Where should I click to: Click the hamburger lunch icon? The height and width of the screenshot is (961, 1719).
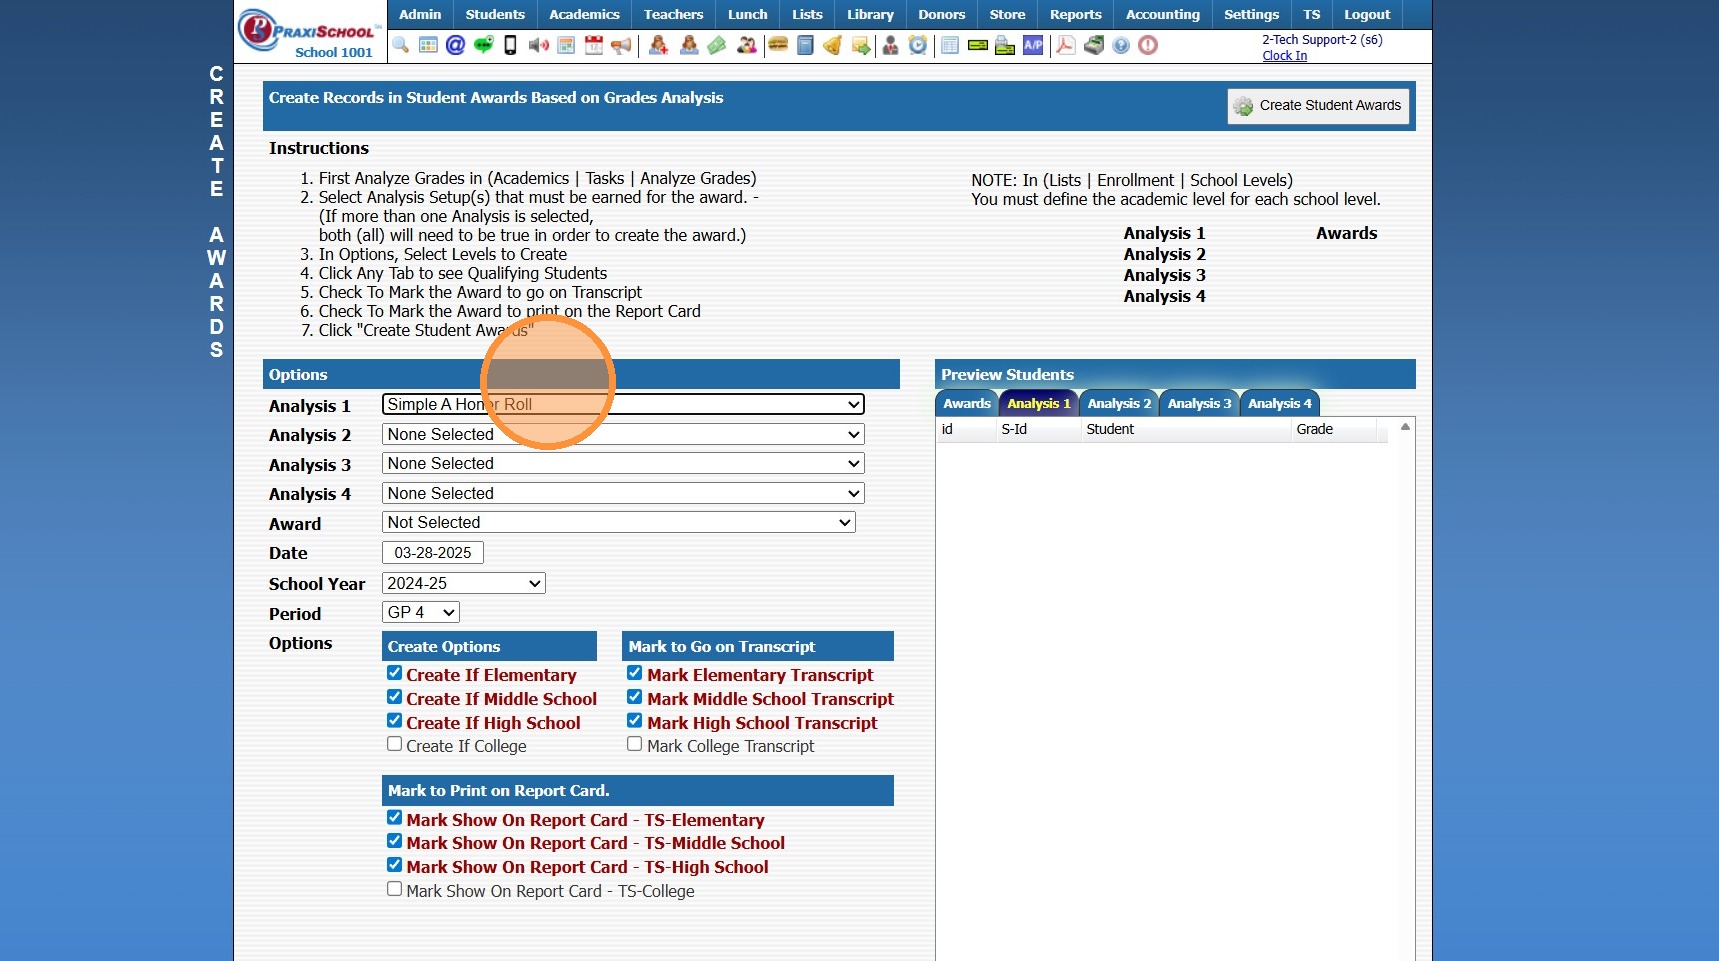pyautogui.click(x=778, y=45)
